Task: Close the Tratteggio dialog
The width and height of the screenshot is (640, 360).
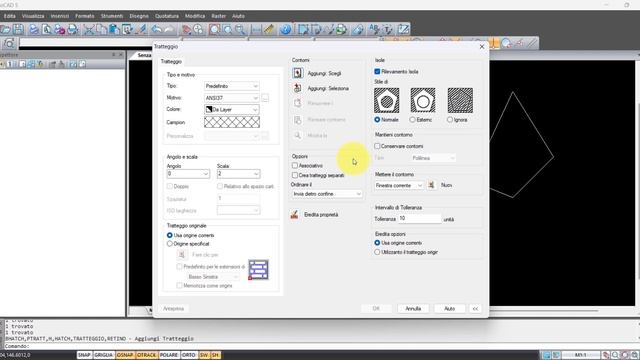Action: coord(482,47)
